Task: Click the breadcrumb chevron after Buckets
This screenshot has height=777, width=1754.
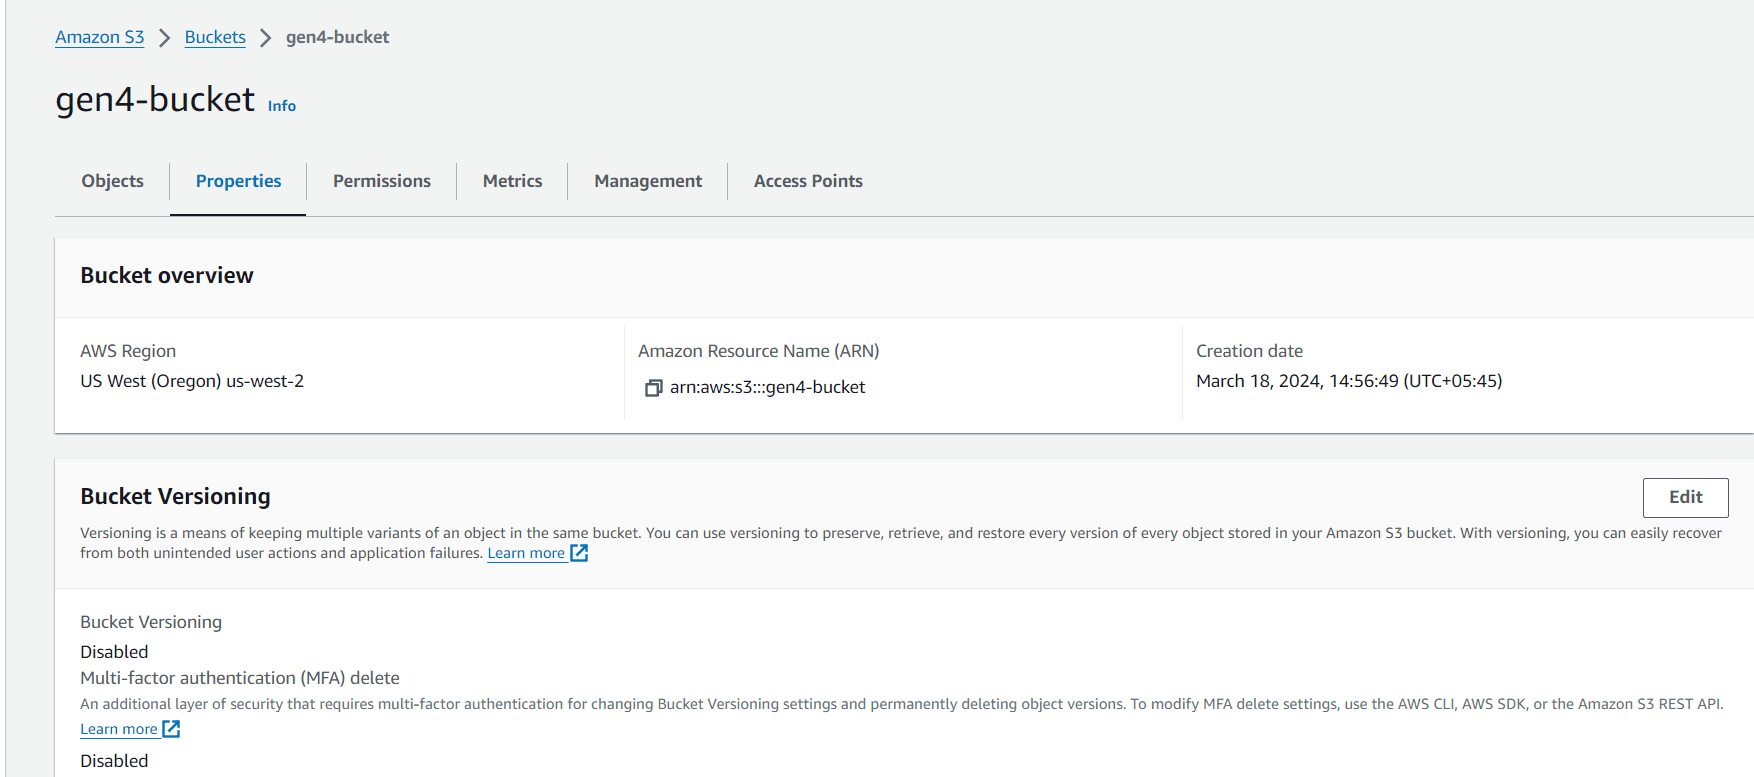Action: coord(265,38)
